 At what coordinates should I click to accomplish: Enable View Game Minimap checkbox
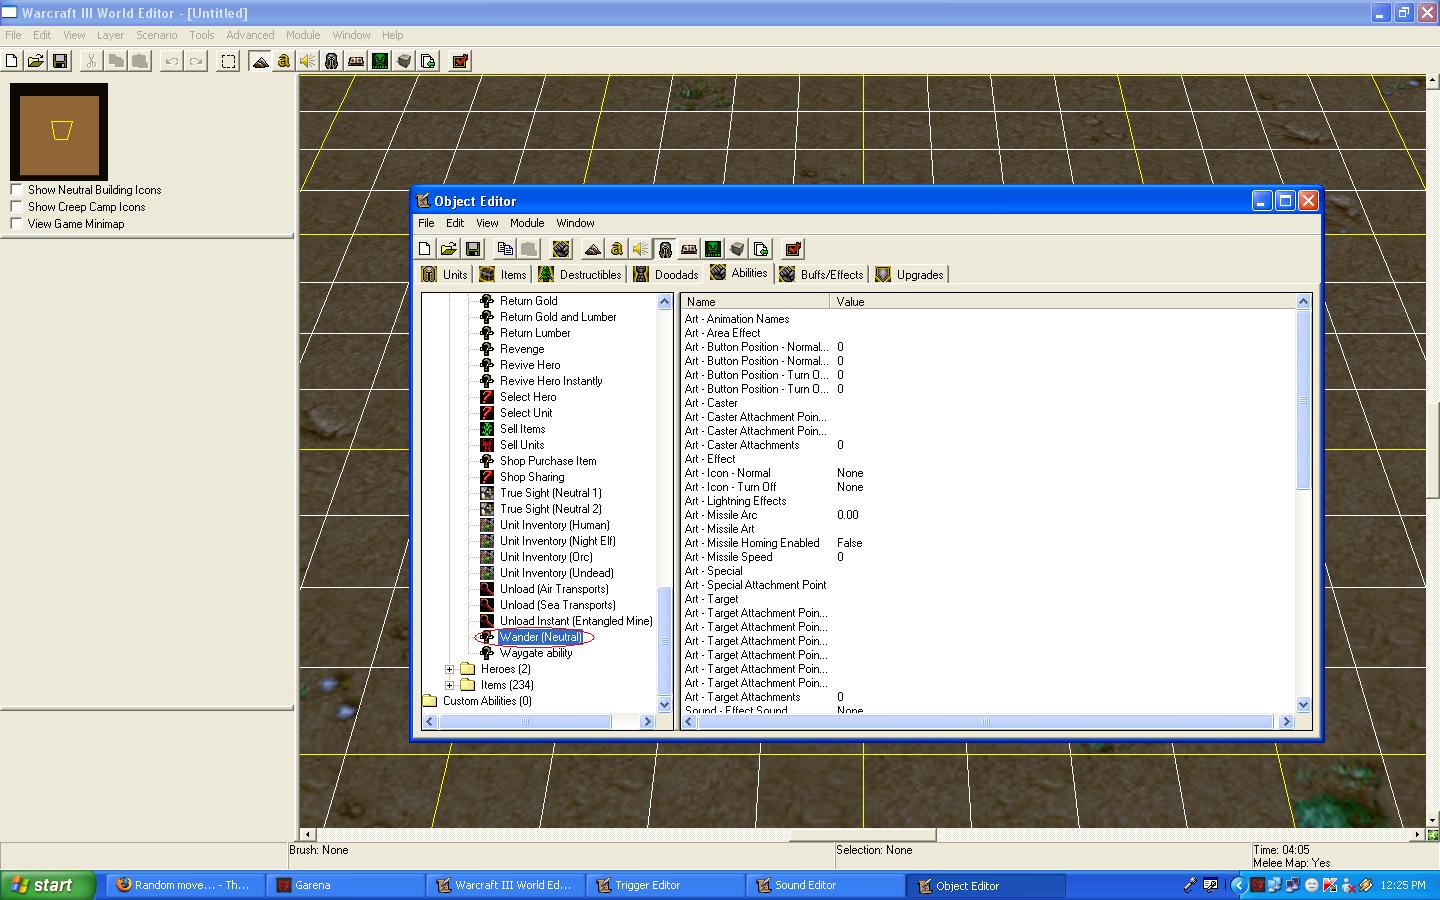(16, 223)
